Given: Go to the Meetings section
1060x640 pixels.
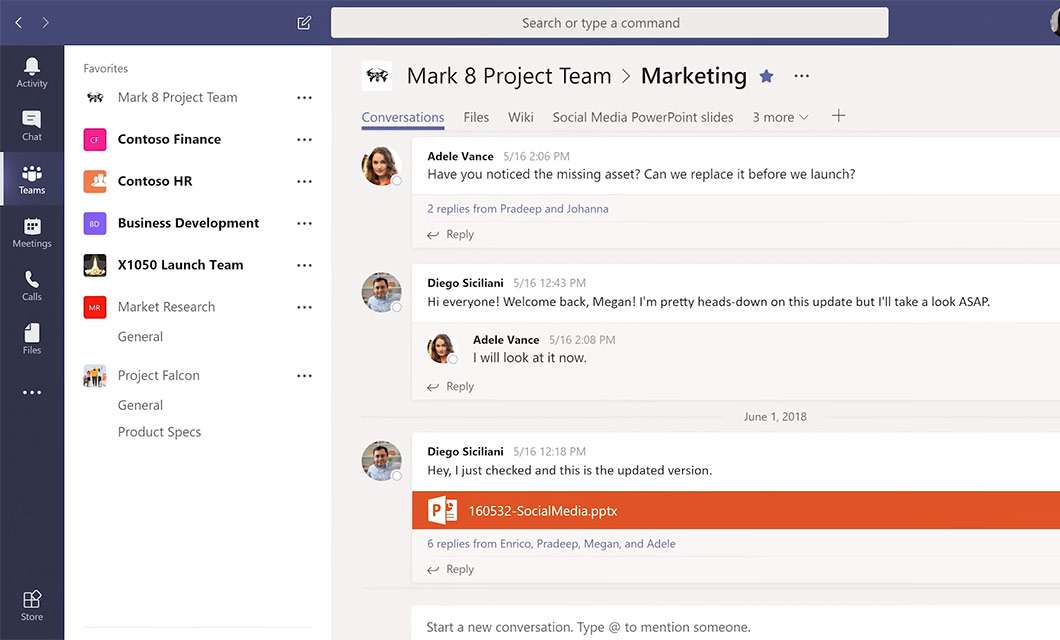Looking at the screenshot, I should (31, 232).
